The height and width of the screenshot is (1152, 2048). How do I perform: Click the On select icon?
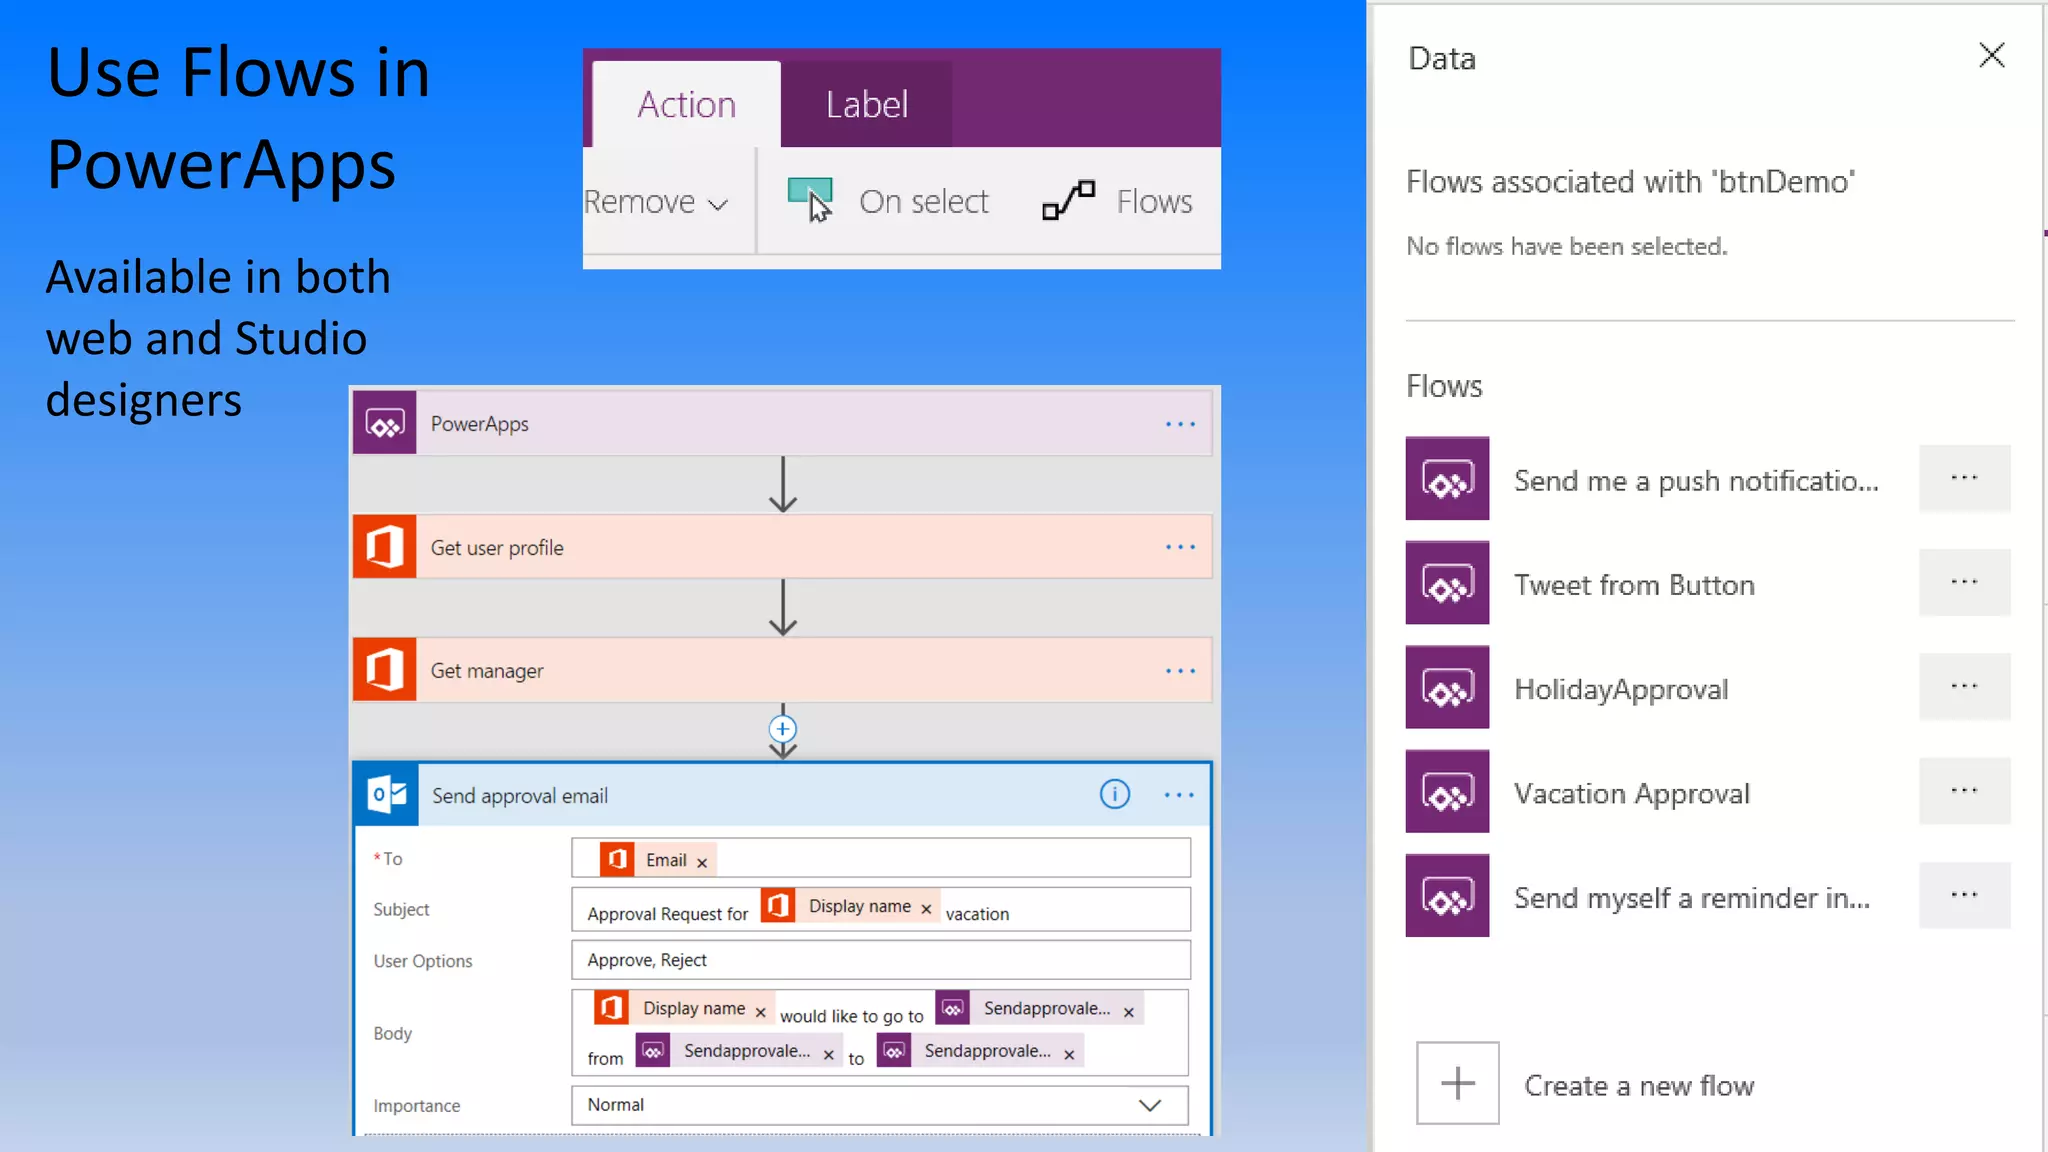810,200
